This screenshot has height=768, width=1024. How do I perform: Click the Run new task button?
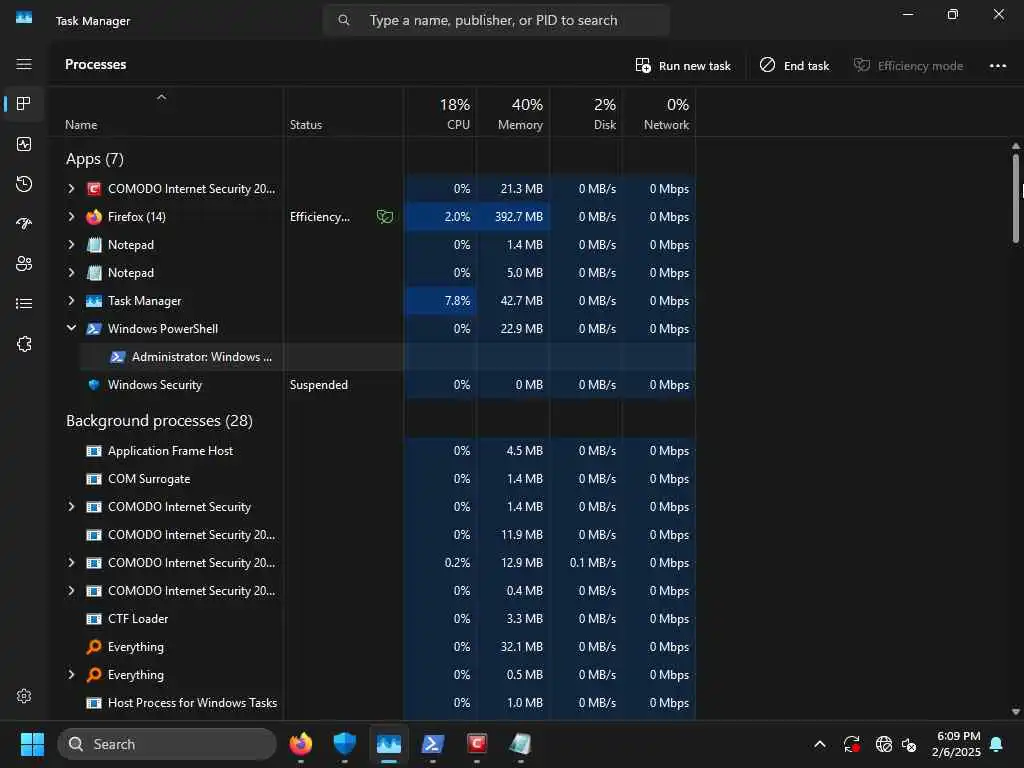(683, 66)
